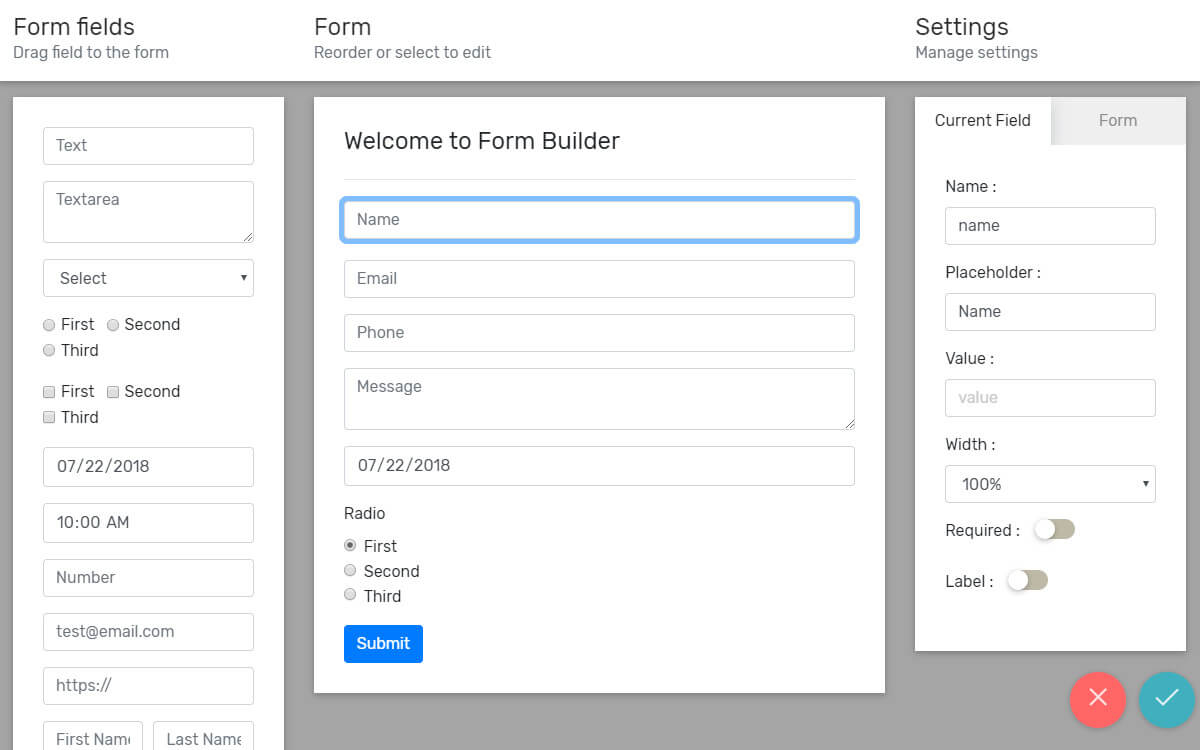Click the selected Name field in the form

point(599,219)
